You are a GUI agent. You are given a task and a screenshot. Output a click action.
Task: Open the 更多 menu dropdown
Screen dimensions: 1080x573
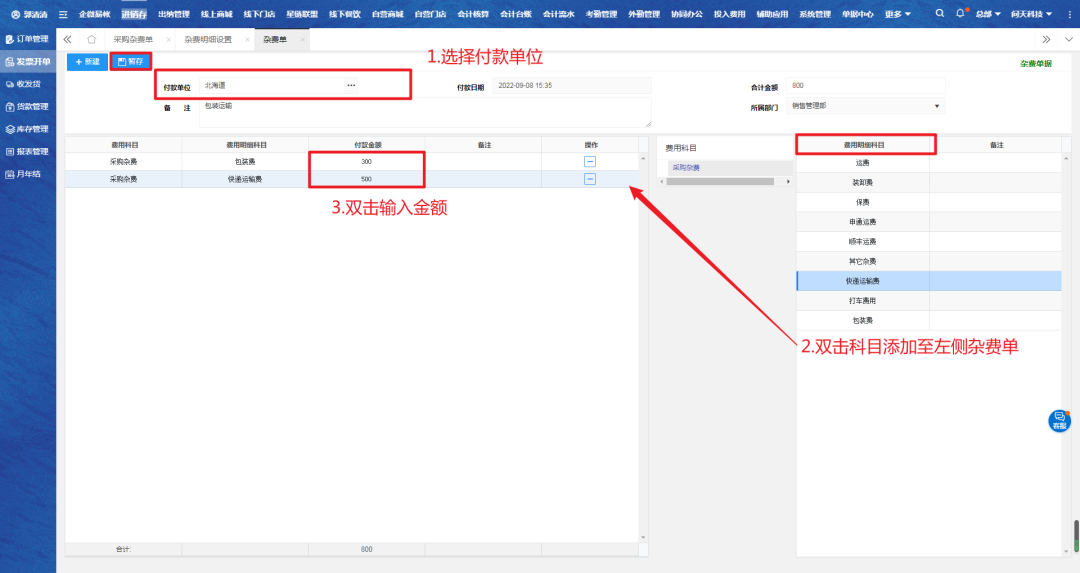point(898,14)
